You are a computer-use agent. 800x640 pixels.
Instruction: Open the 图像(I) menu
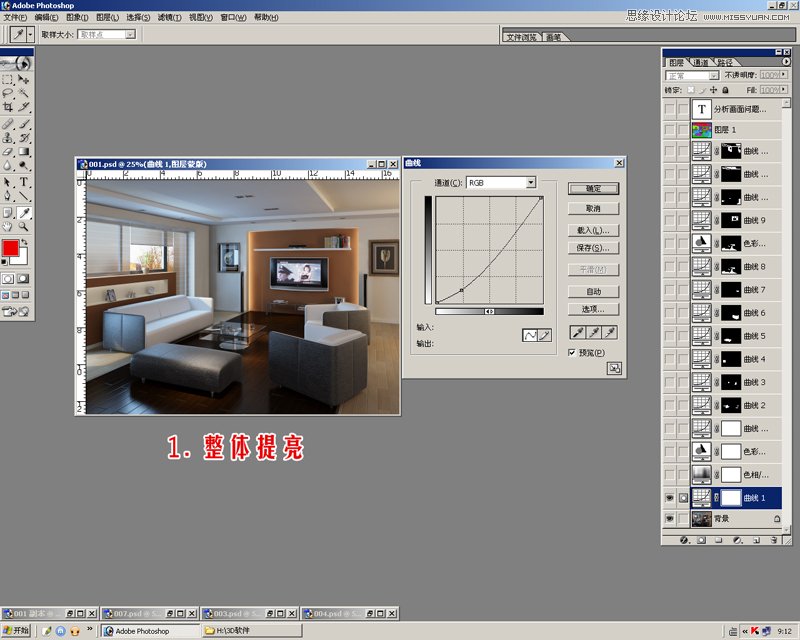pos(77,17)
